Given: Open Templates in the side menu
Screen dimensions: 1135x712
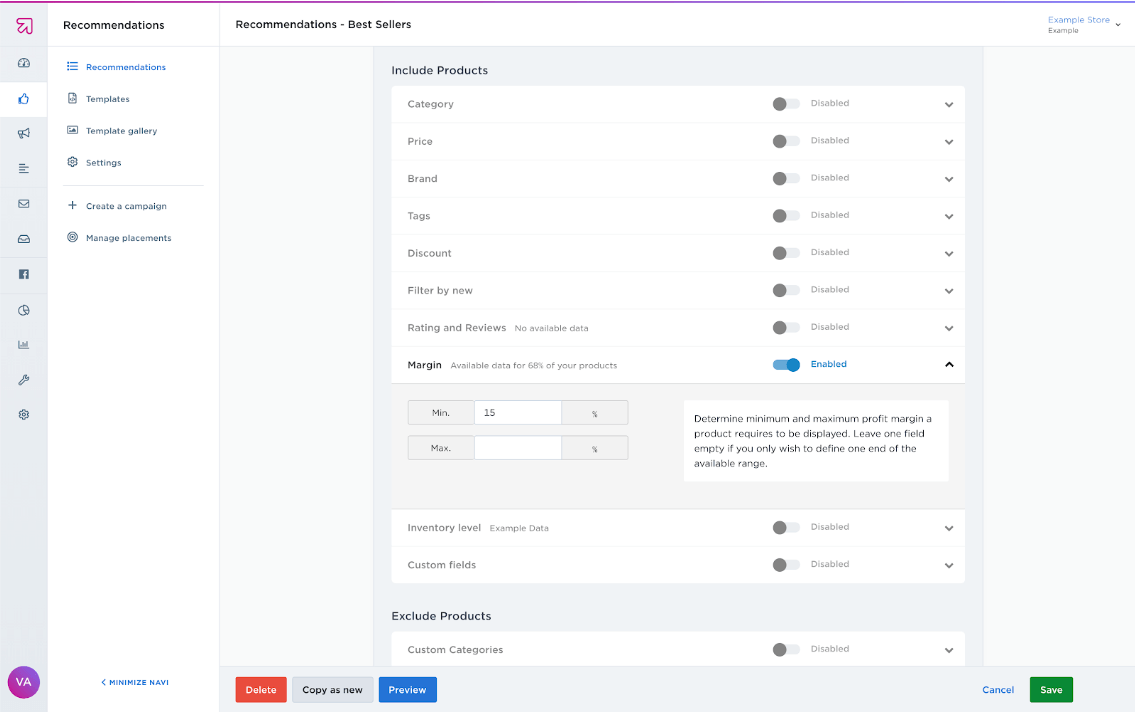Looking at the screenshot, I should 108,99.
